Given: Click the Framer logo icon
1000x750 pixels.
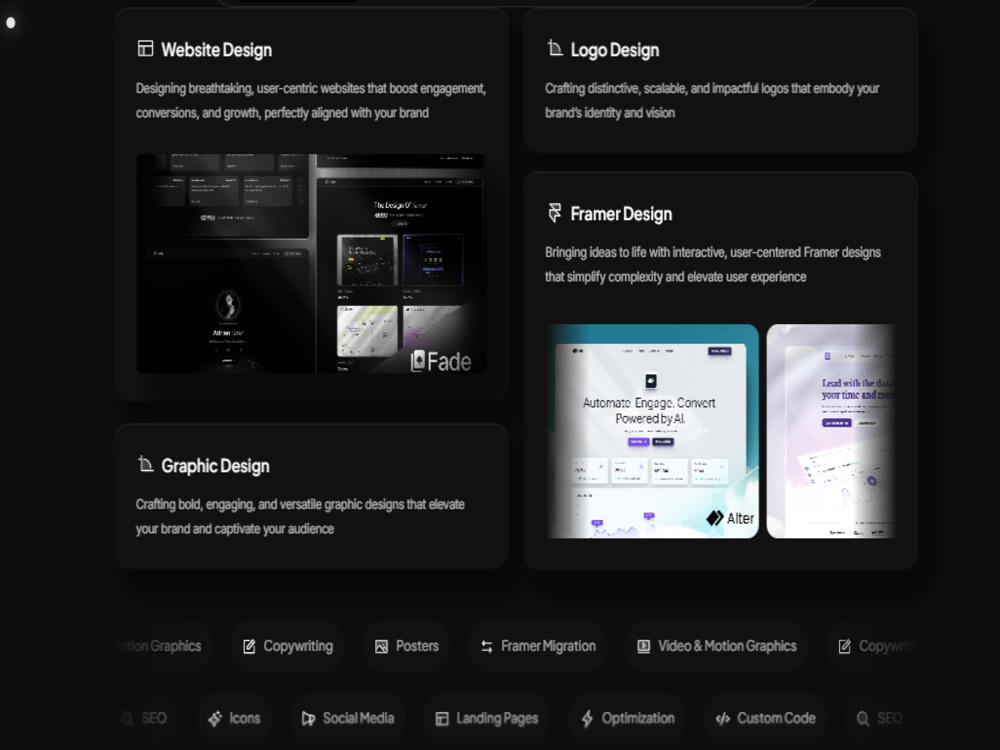Looking at the screenshot, I should coord(555,212).
